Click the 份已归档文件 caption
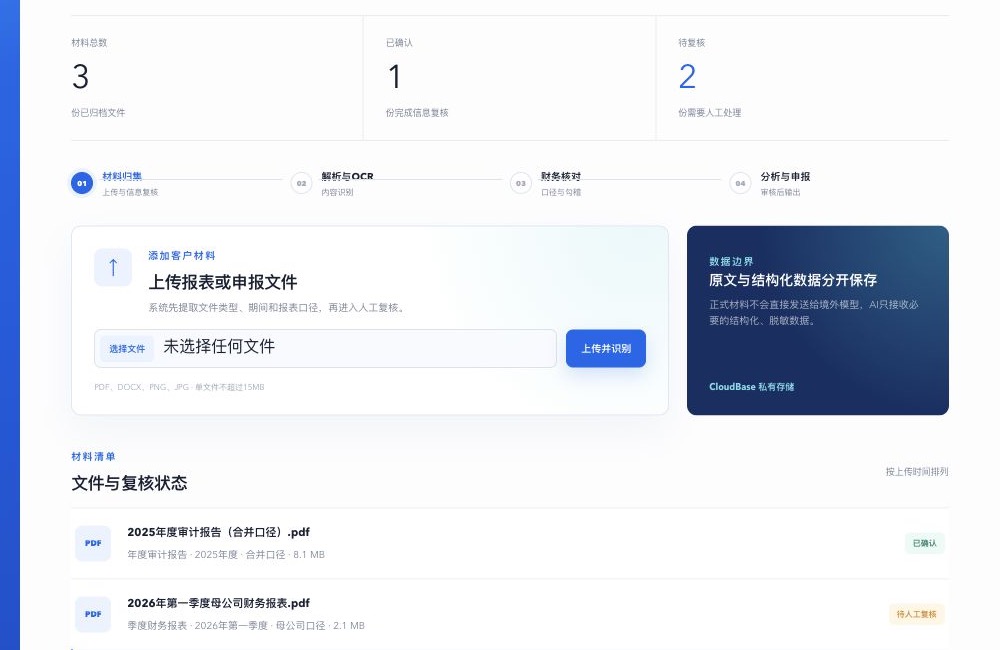 pyautogui.click(x=98, y=113)
